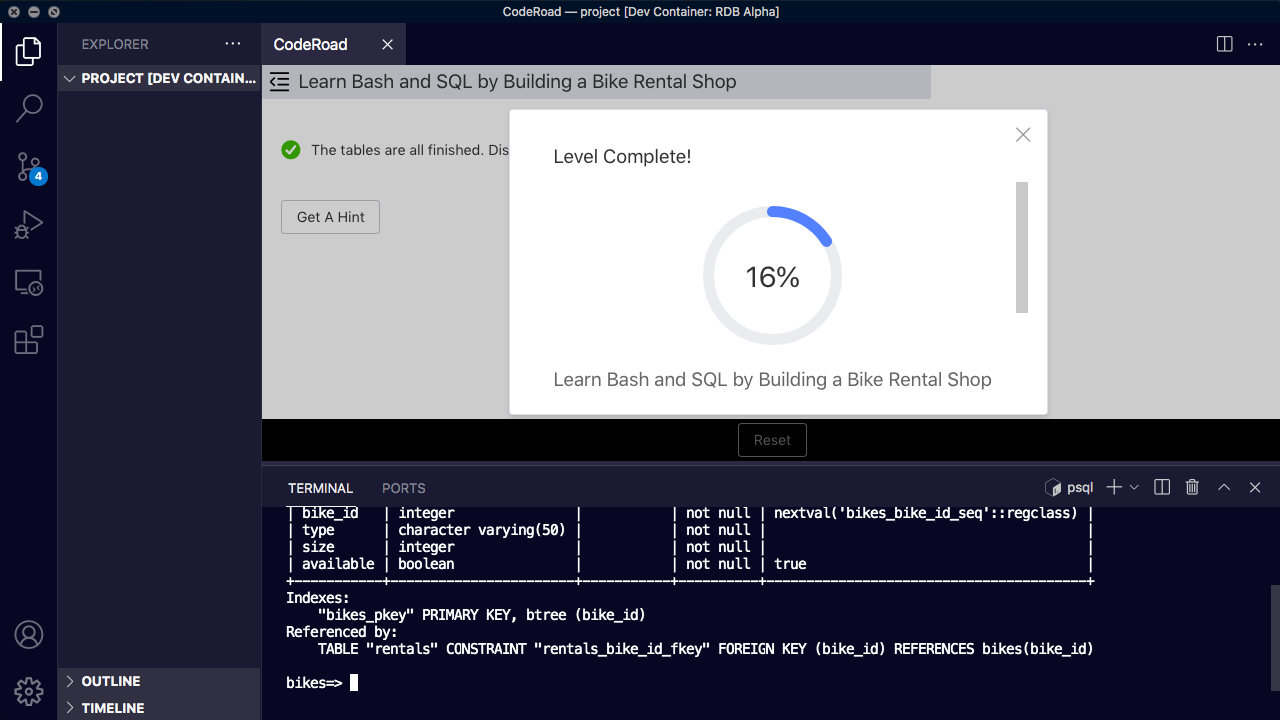Open the Accounts icon above settings
Viewport: 1280px width, 720px height.
[x=29, y=634]
